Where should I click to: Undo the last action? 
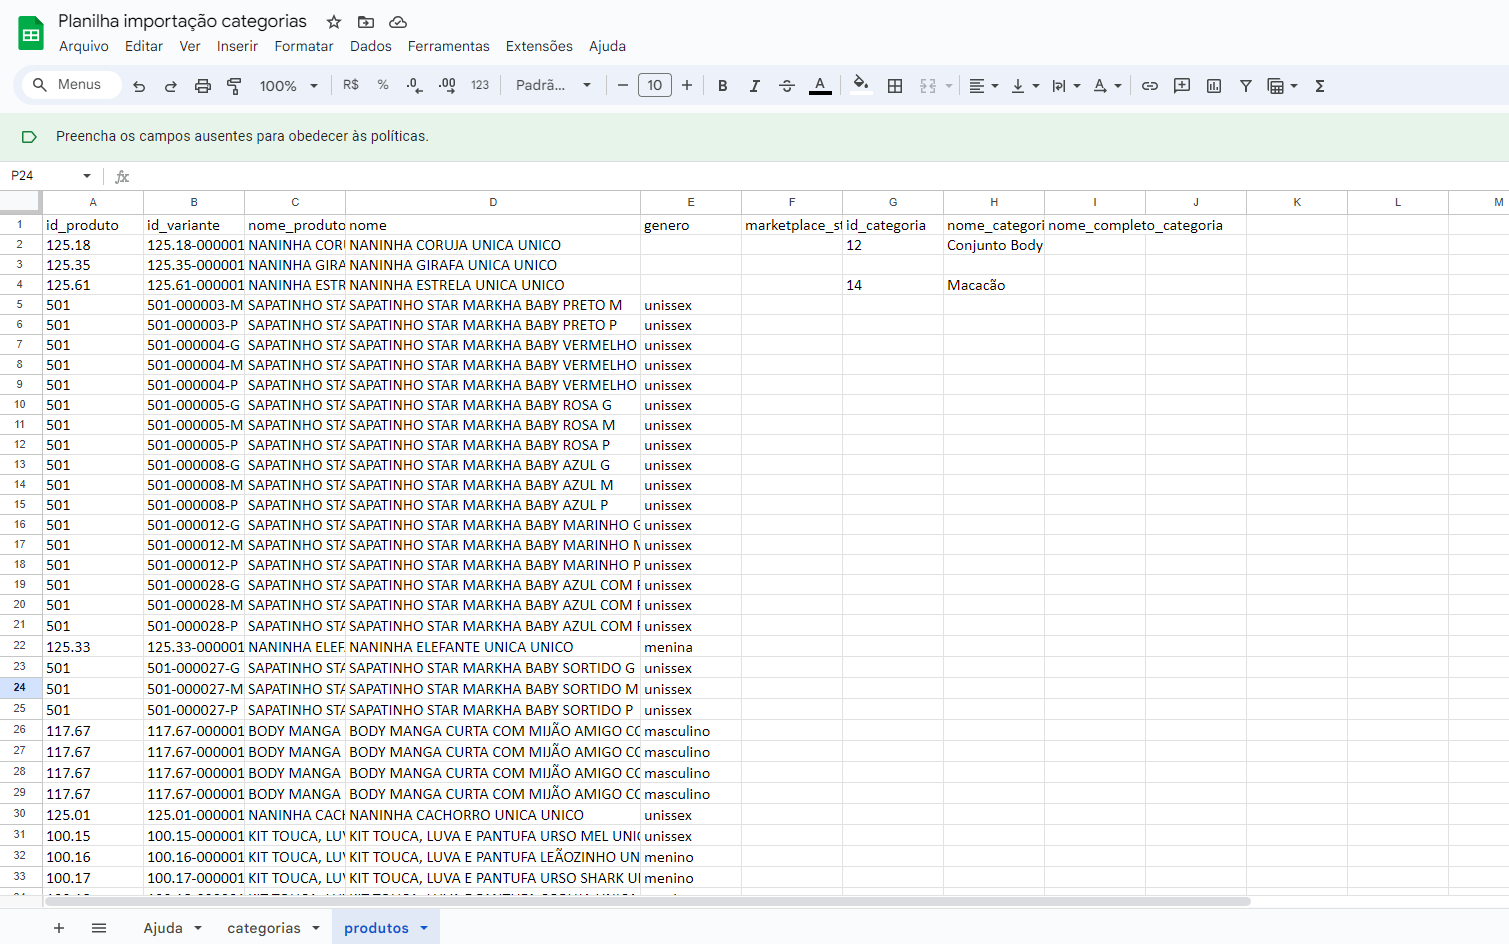tap(139, 86)
